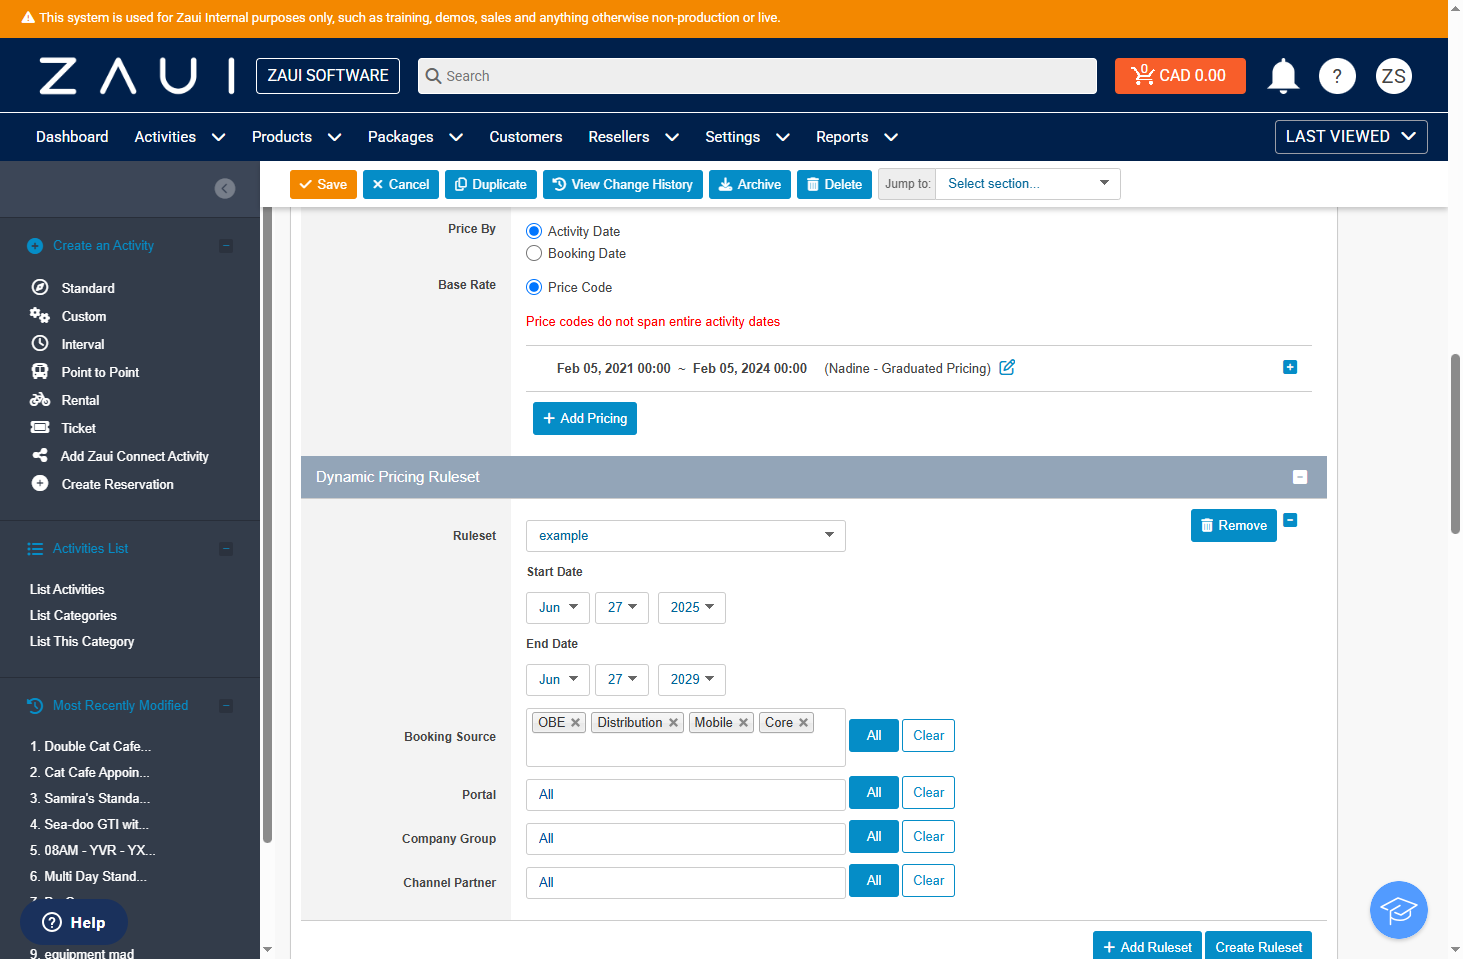The height and width of the screenshot is (959, 1463).
Task: Collapse the Activities List sidebar panel
Action: point(226,549)
